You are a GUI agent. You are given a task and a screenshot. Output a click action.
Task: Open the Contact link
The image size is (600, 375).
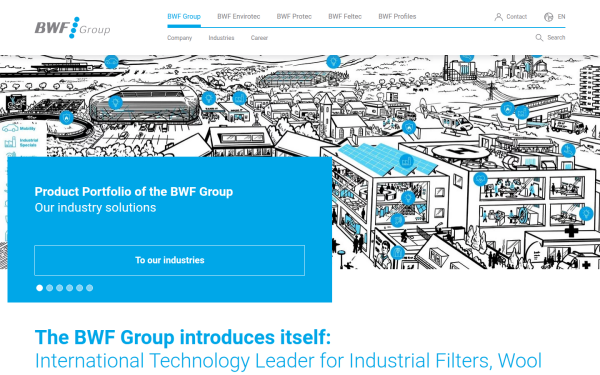(517, 17)
